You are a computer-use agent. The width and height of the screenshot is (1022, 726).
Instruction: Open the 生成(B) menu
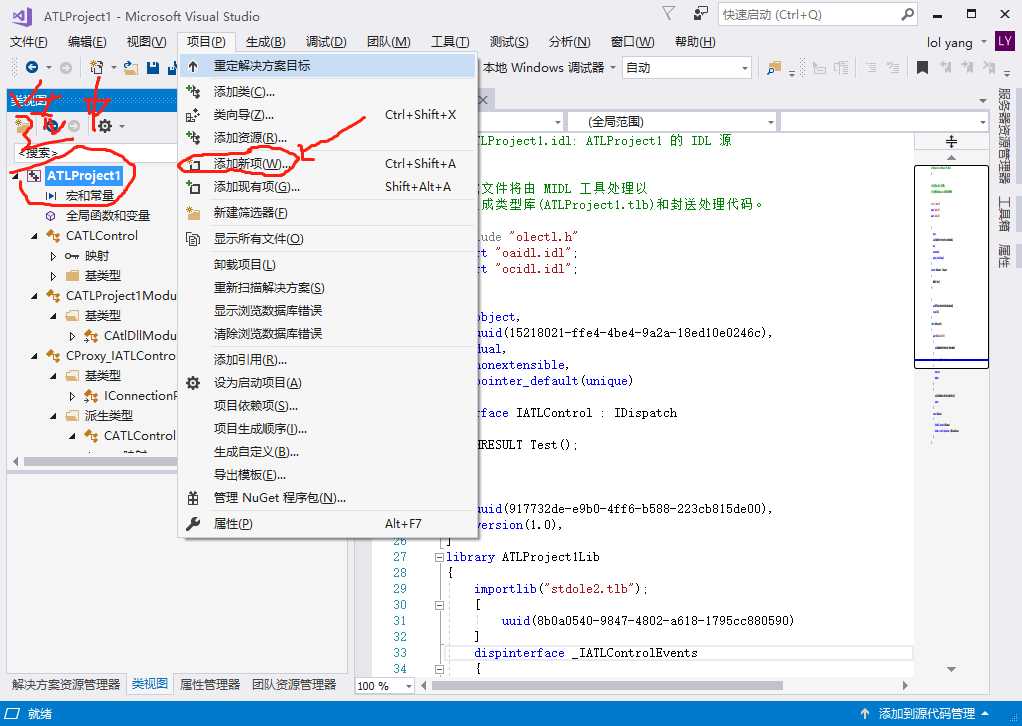(265, 42)
